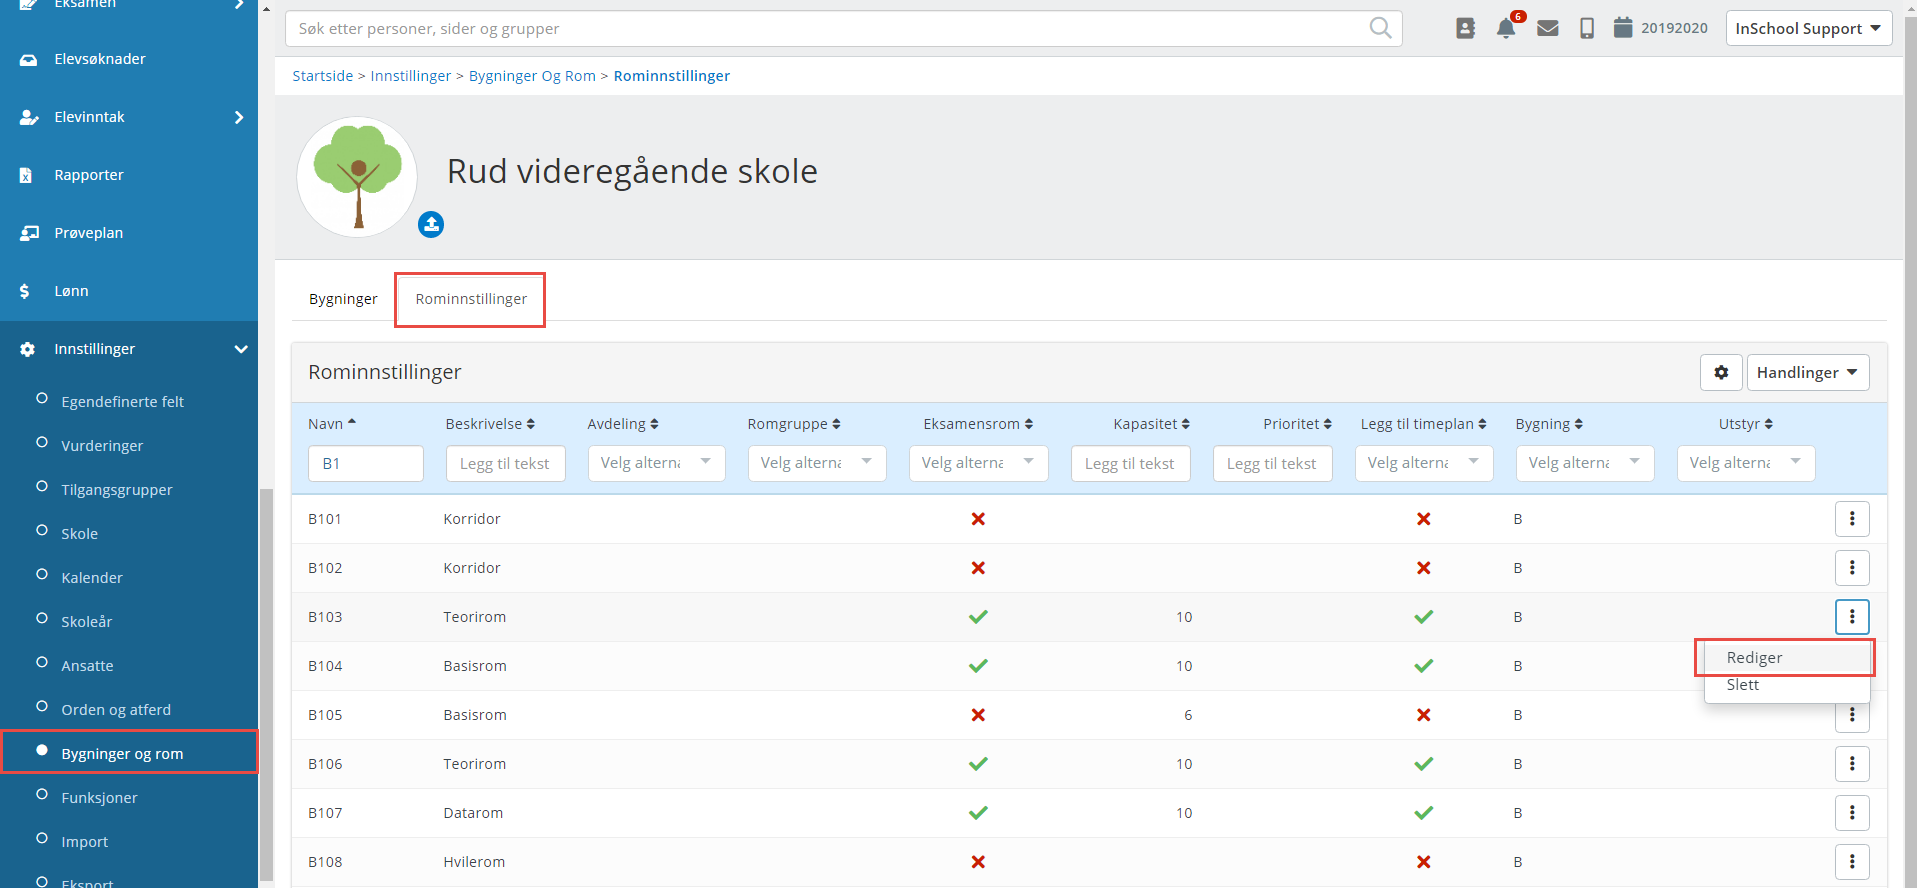Screen dimensions: 1917x888
Task: Open Tilgangsgrupper settings
Action: point(117,490)
